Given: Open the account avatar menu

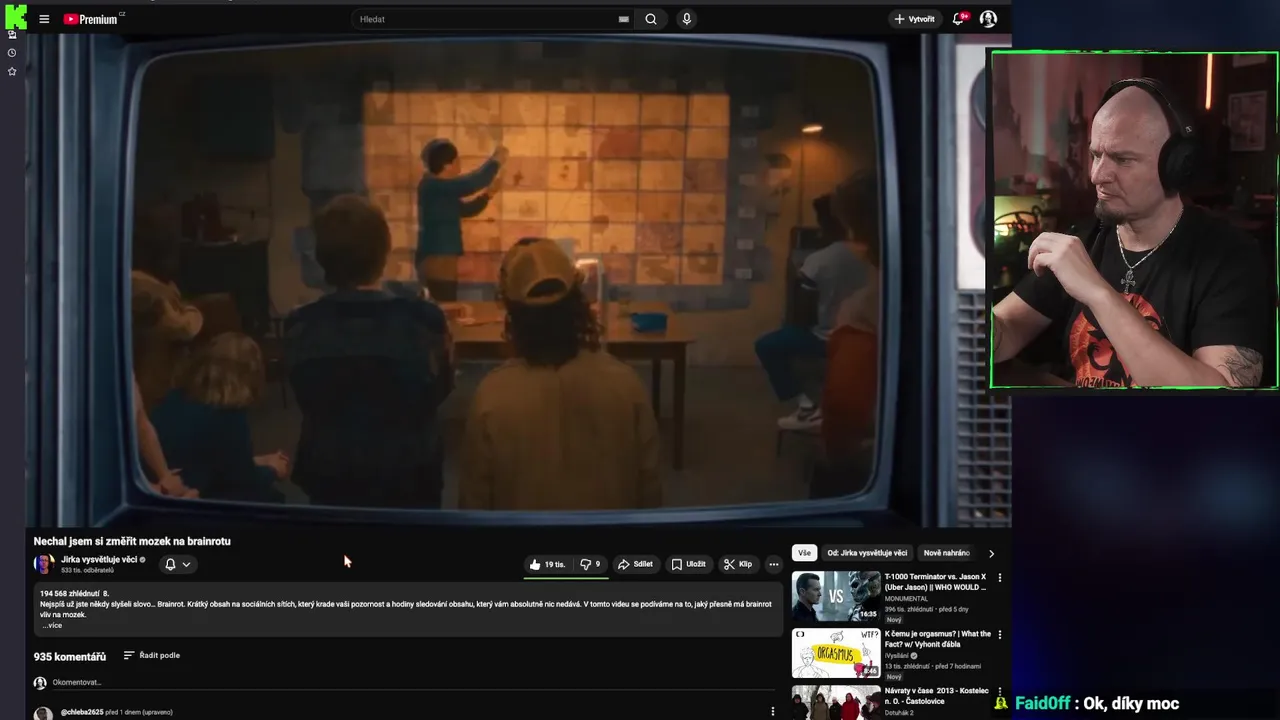Looking at the screenshot, I should [988, 19].
